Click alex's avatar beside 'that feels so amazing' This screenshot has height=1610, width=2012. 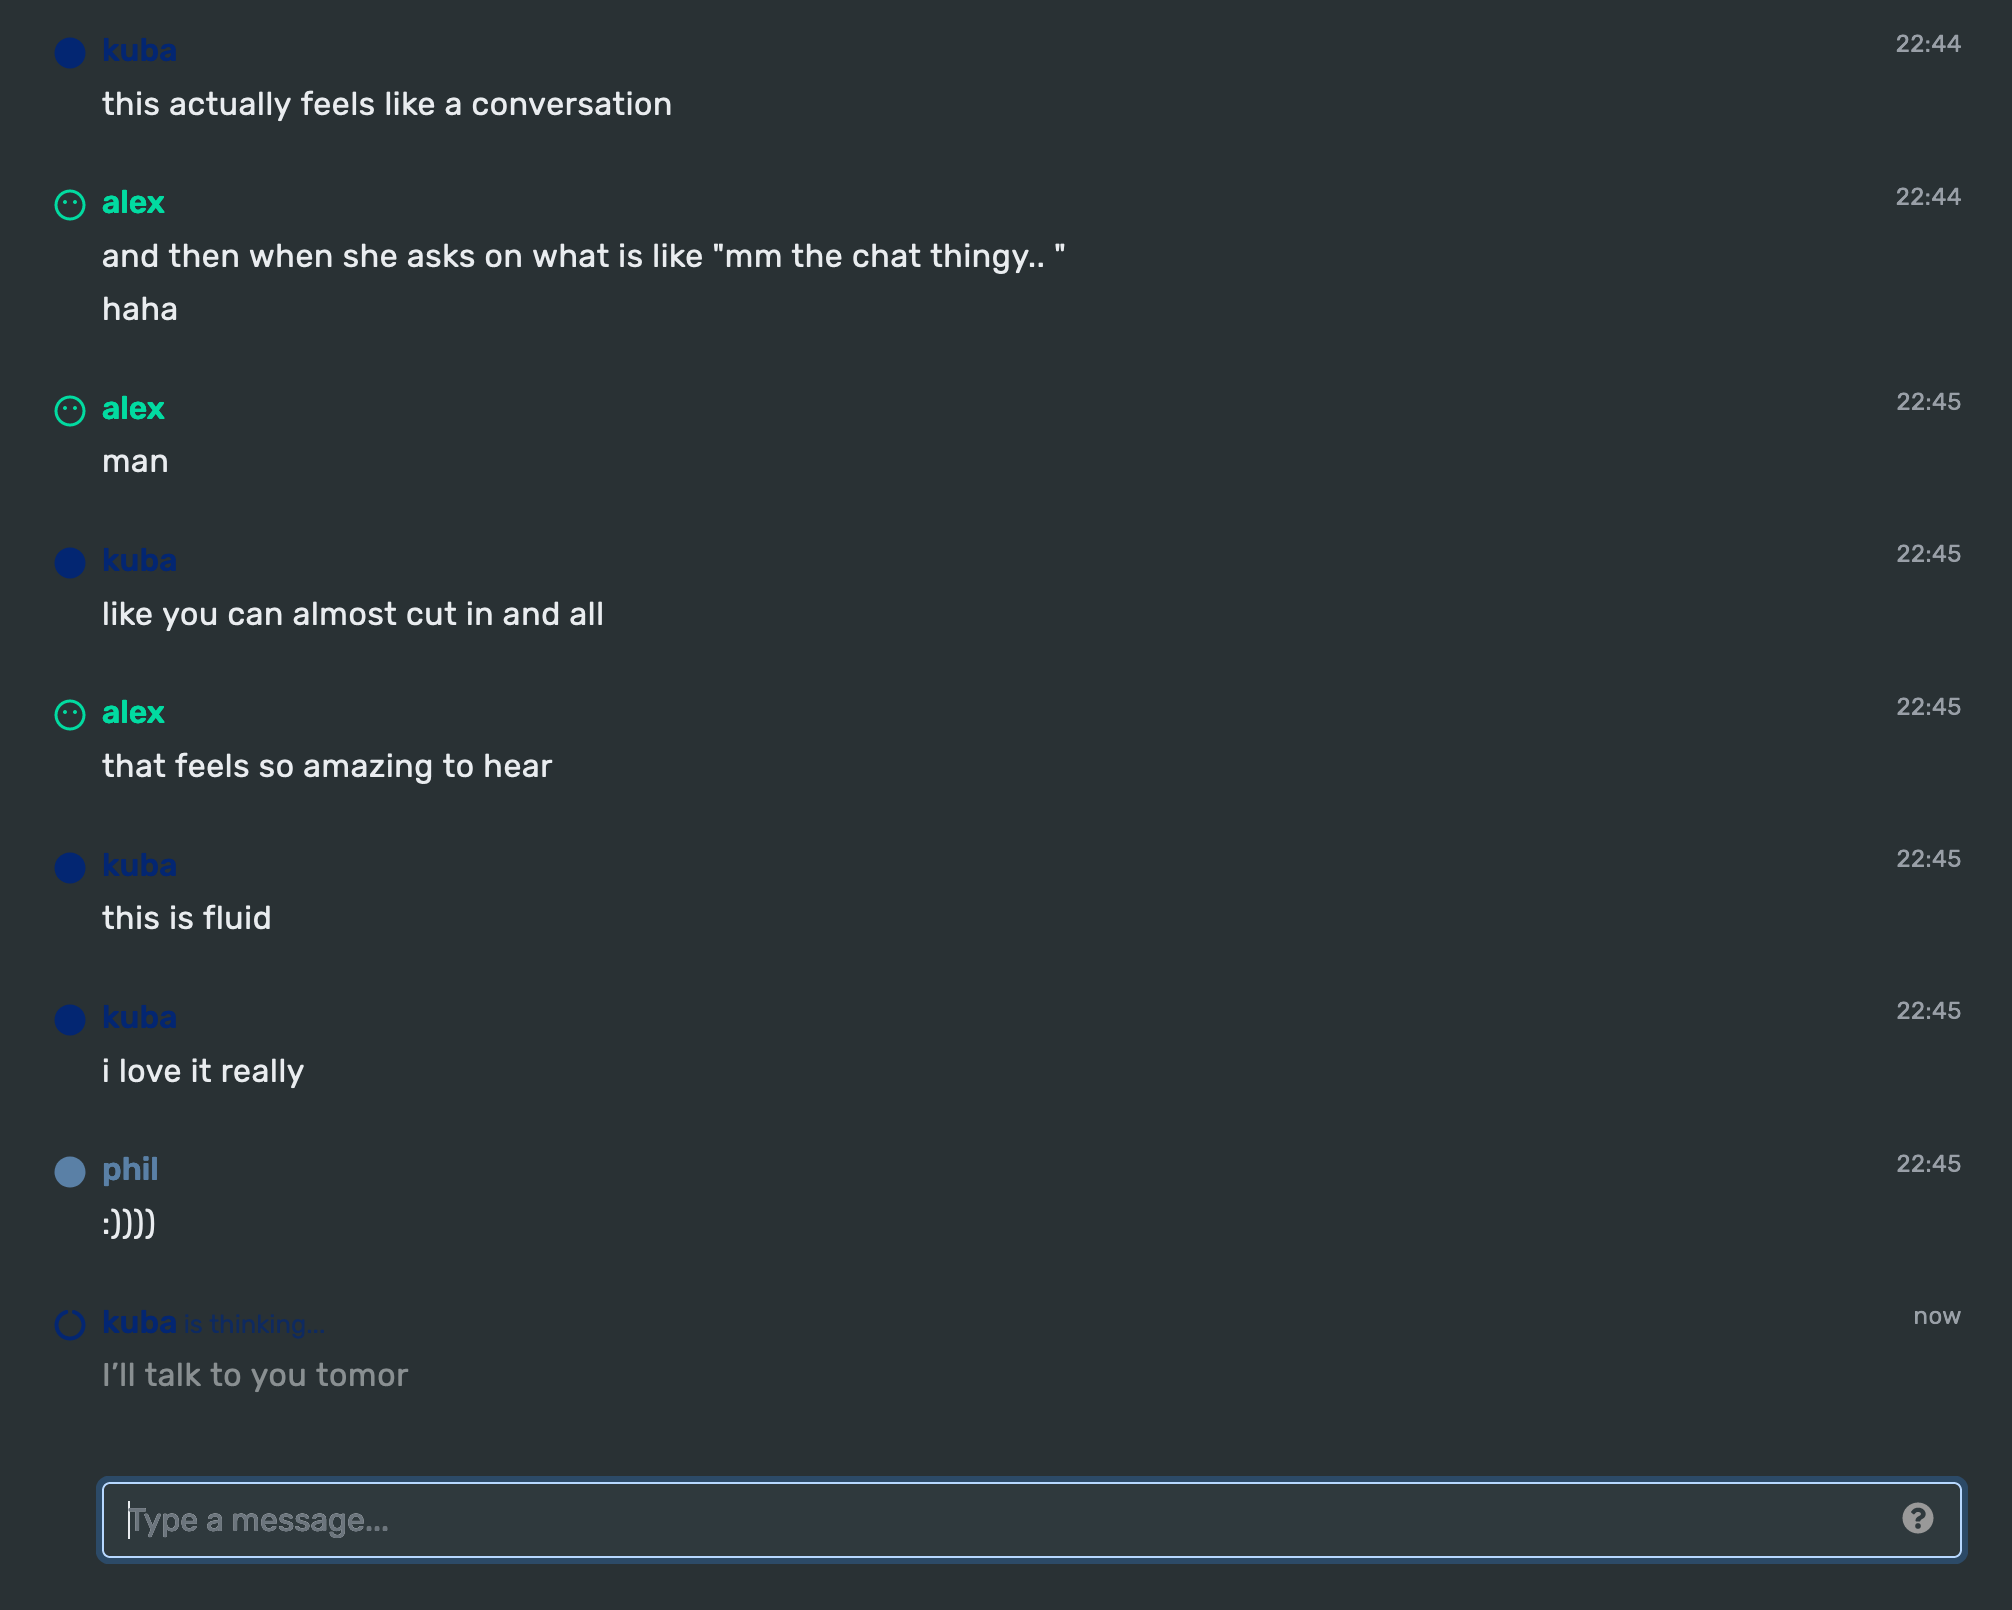pyautogui.click(x=70, y=715)
